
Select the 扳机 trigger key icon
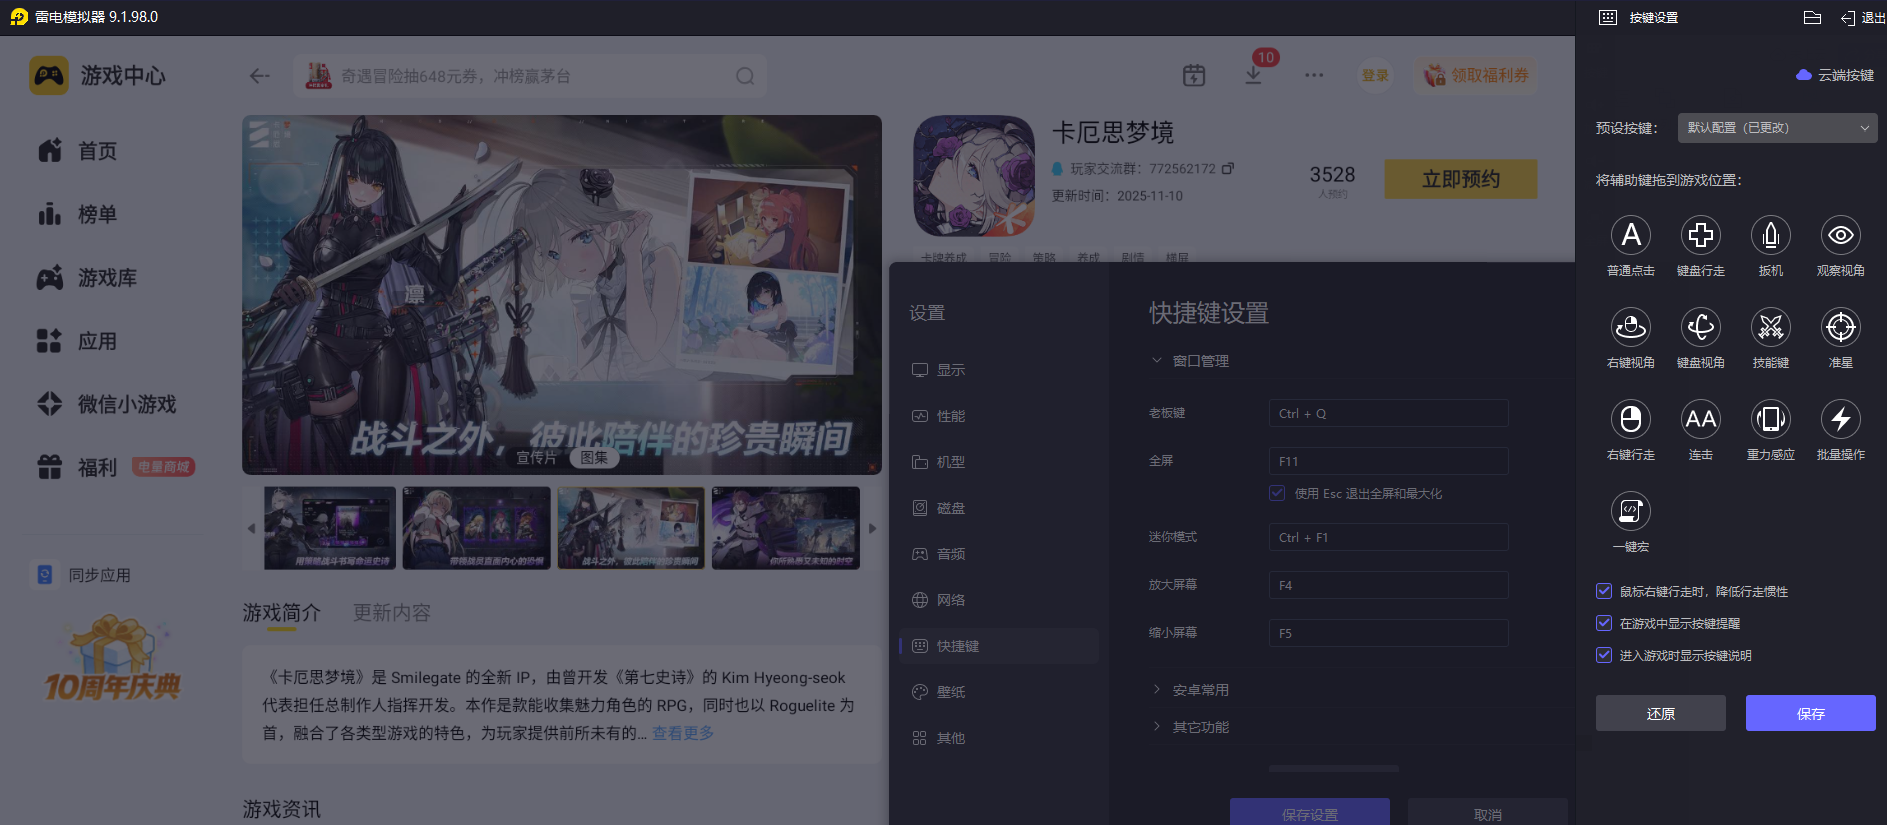pyautogui.click(x=1770, y=236)
